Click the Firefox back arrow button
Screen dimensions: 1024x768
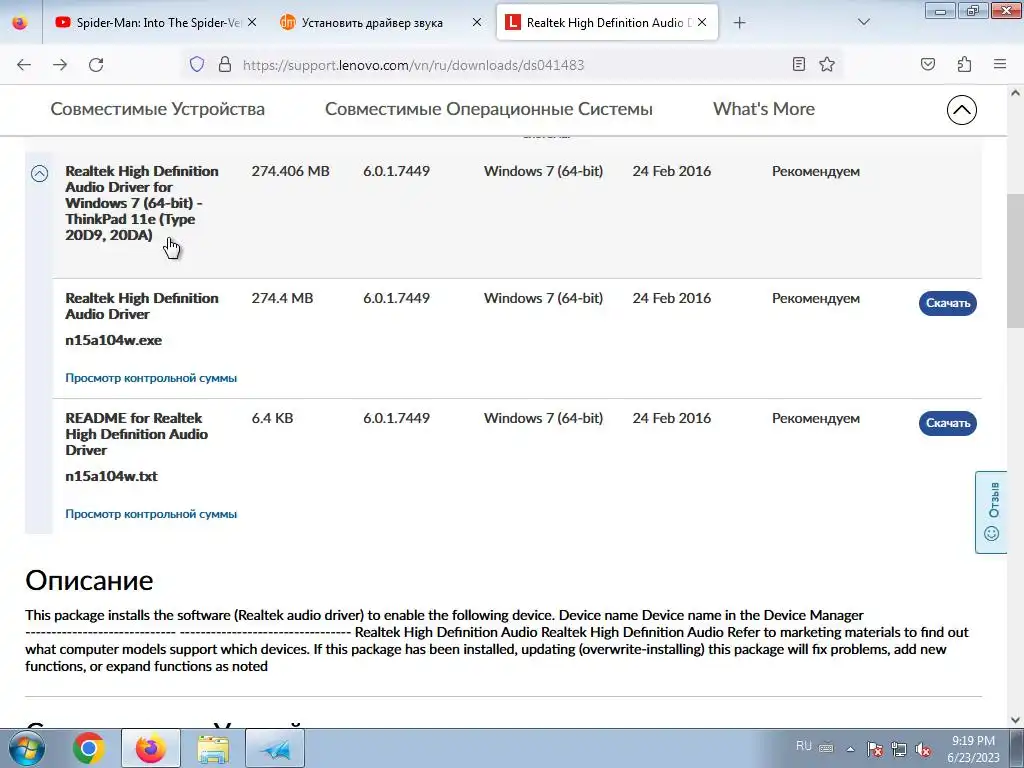pos(24,65)
